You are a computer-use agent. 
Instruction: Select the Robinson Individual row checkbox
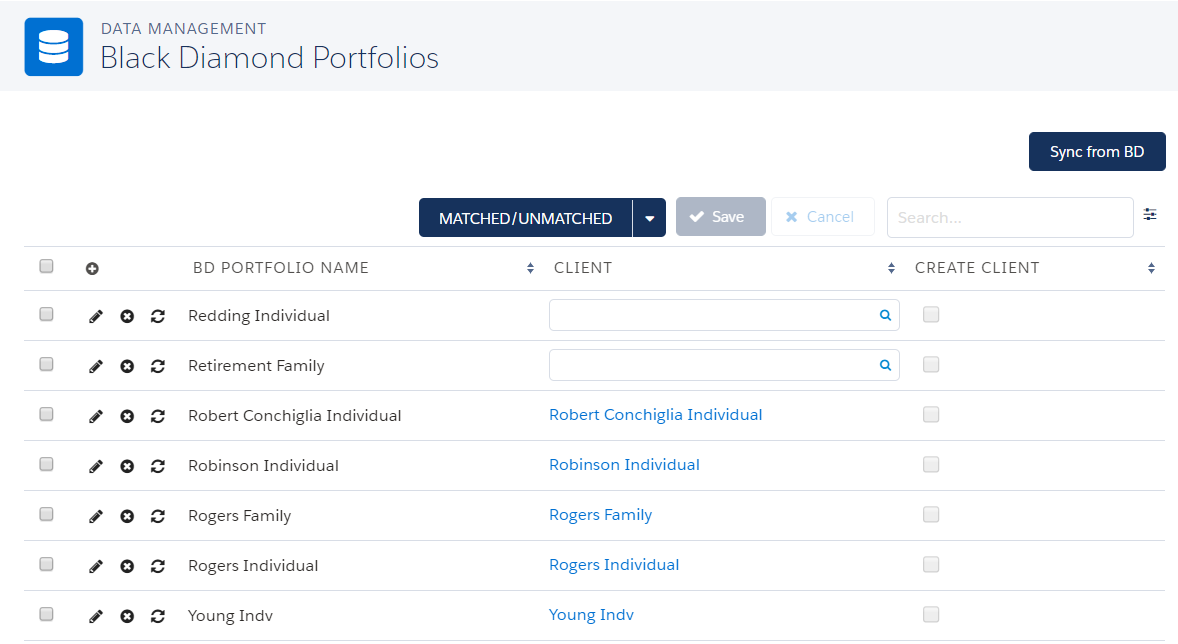pos(47,464)
